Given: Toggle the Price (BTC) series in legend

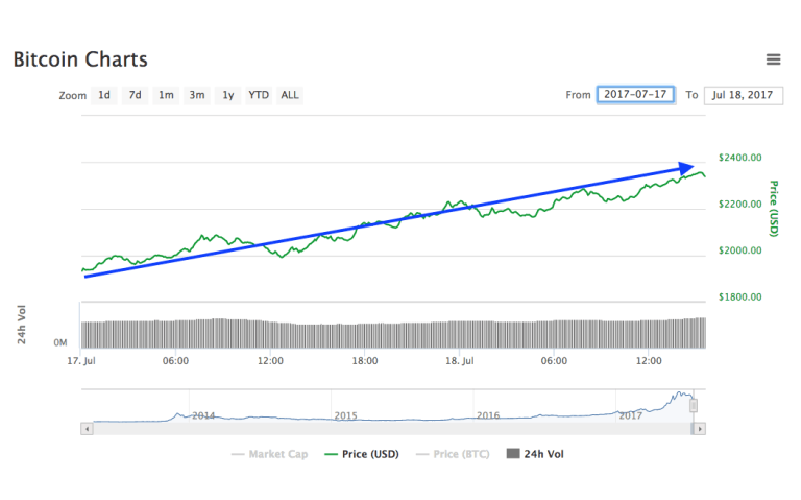Looking at the screenshot, I should coord(453,454).
